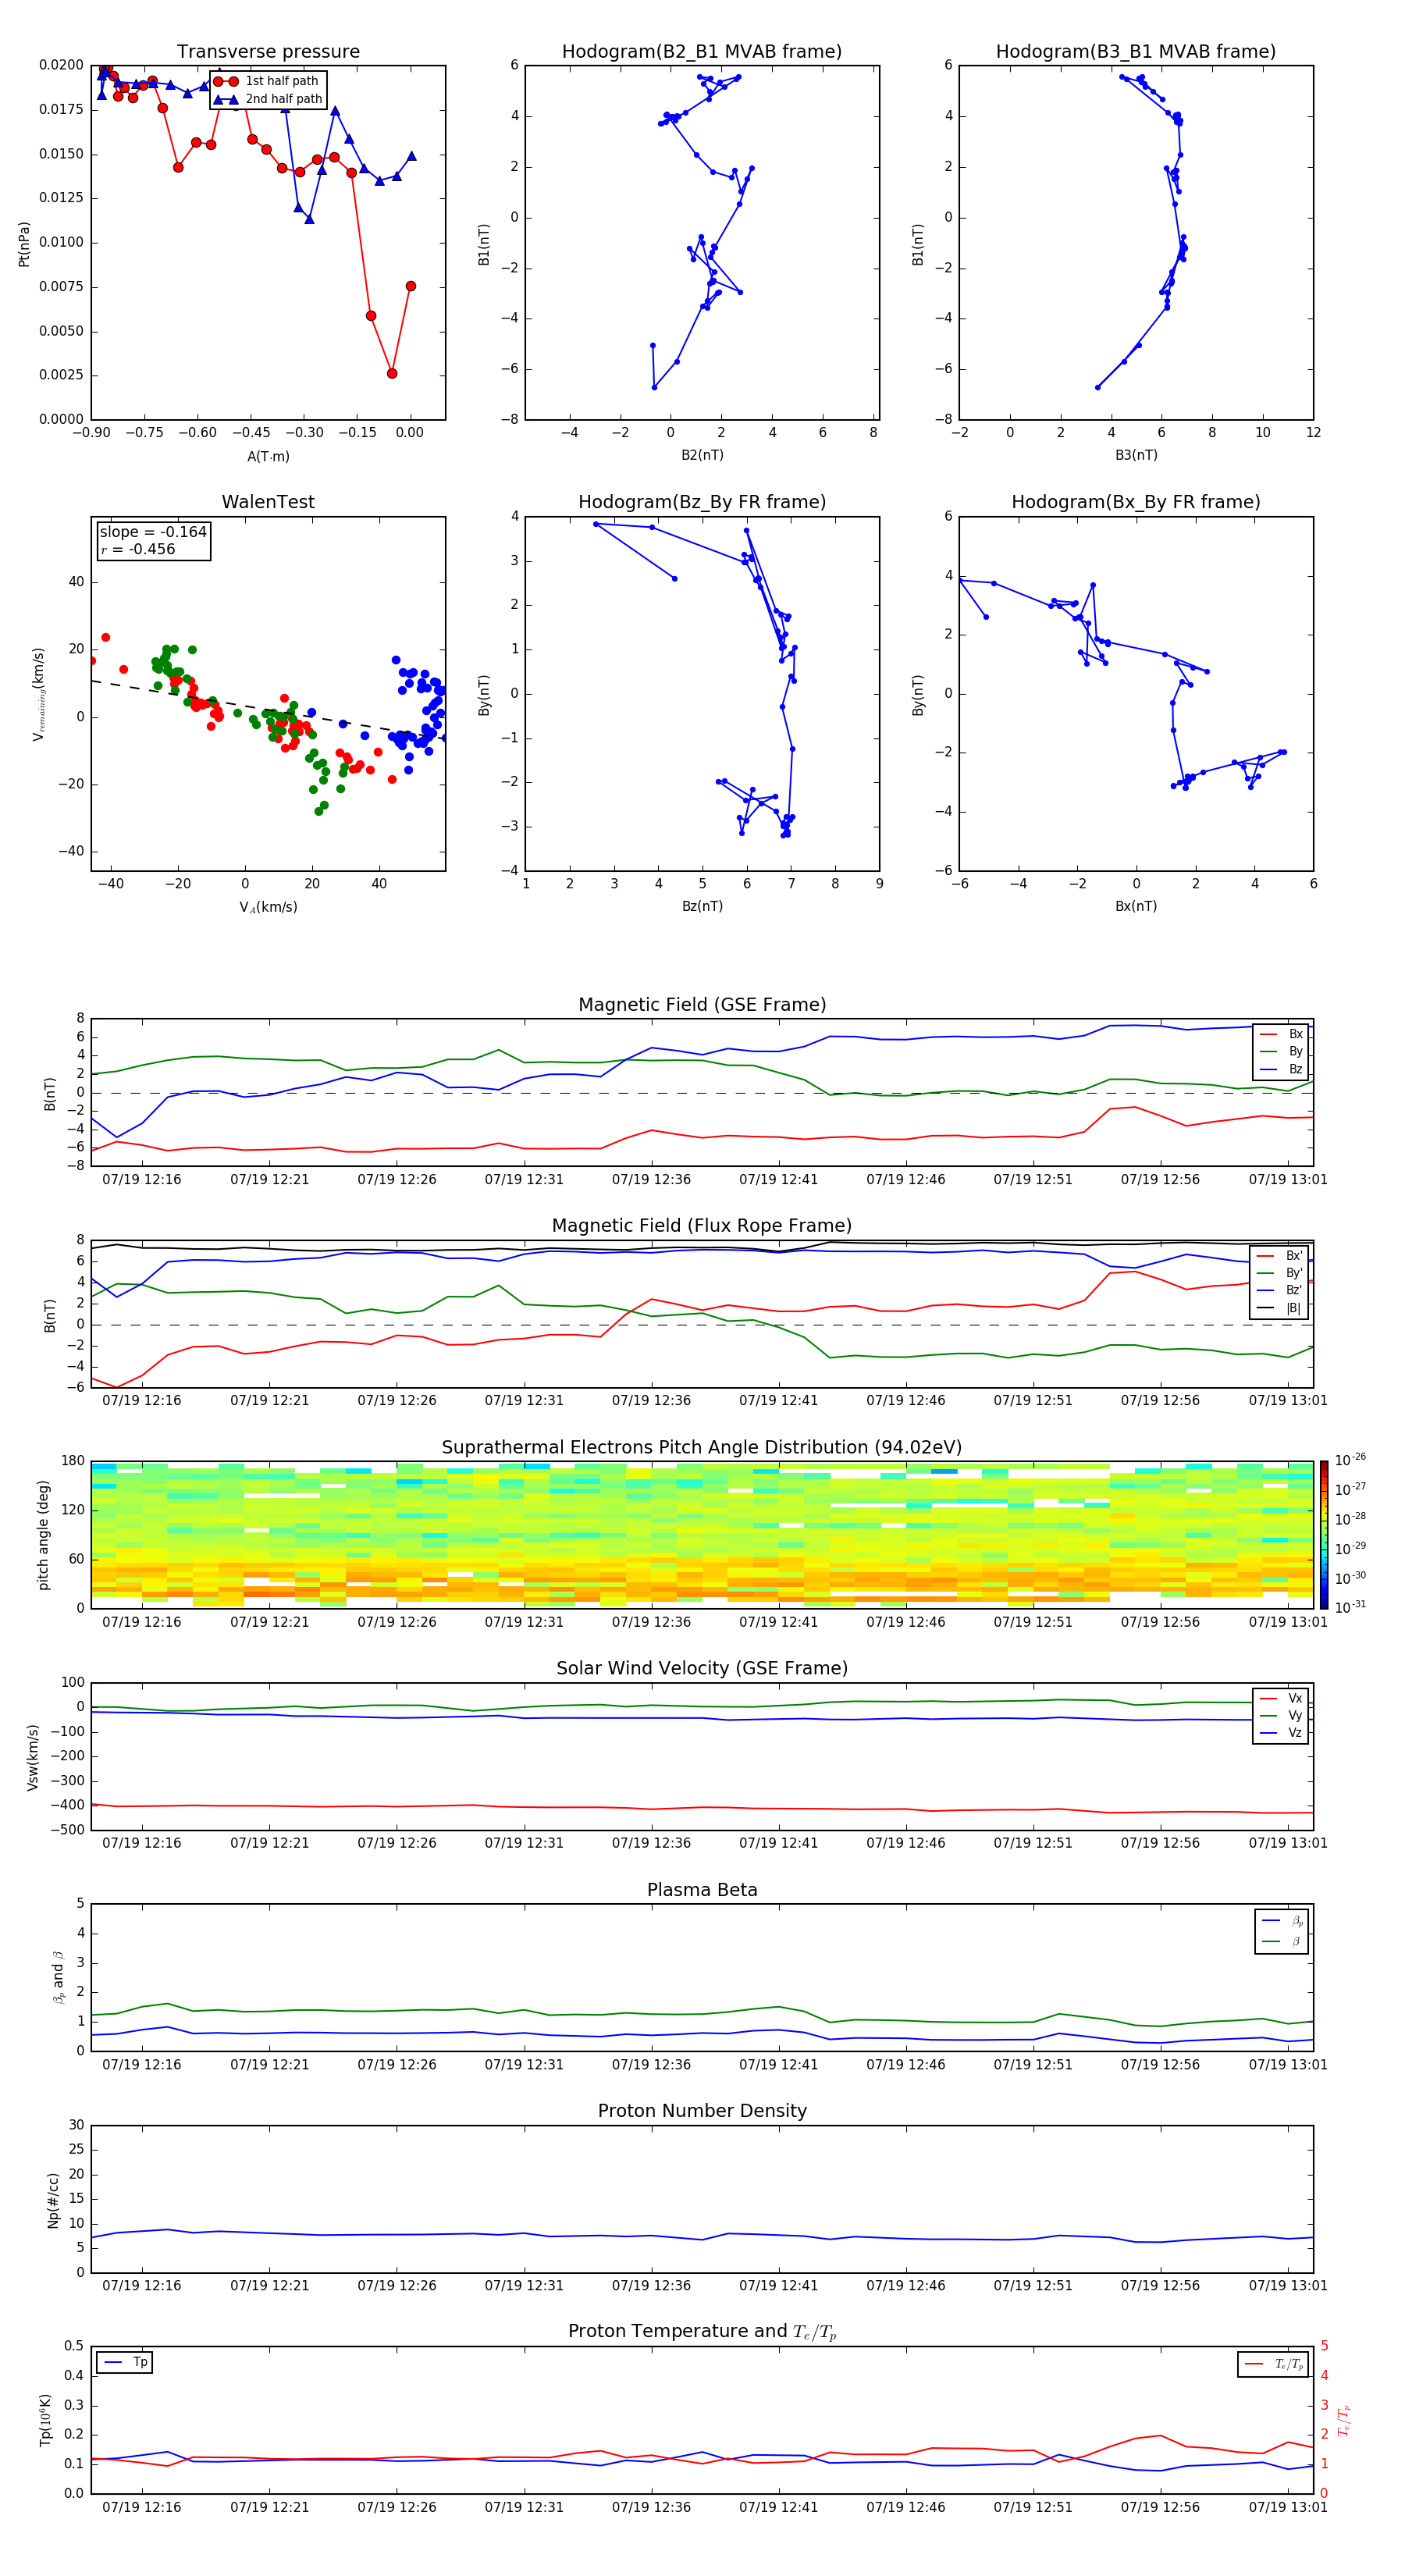The height and width of the screenshot is (2576, 1405).
Task: Select the 180 tick on pitch angle axis
Action: pyautogui.click(x=73, y=1461)
